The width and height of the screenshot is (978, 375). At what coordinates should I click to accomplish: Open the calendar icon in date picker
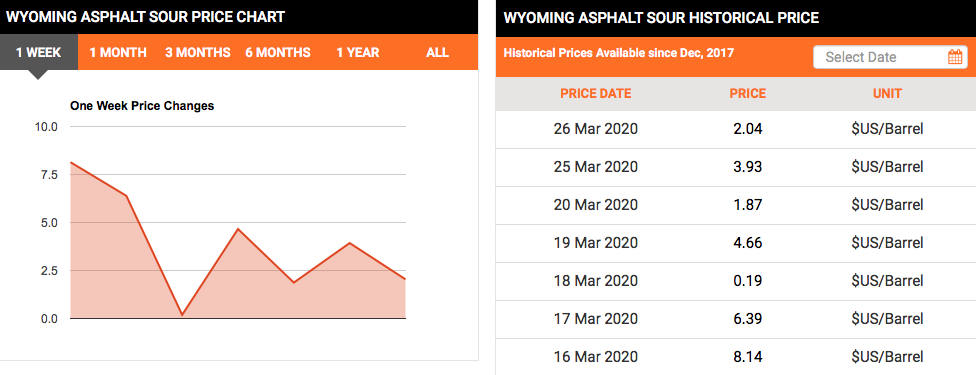click(x=954, y=57)
